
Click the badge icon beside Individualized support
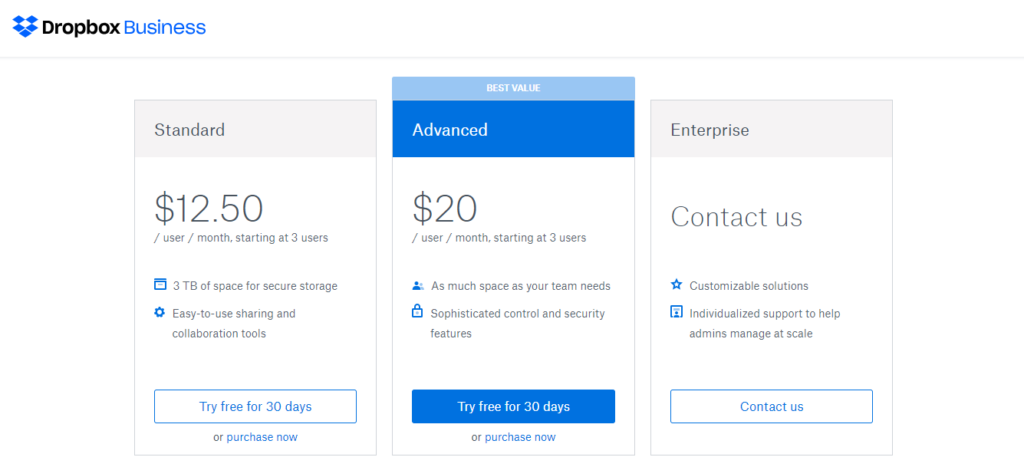coord(677,312)
